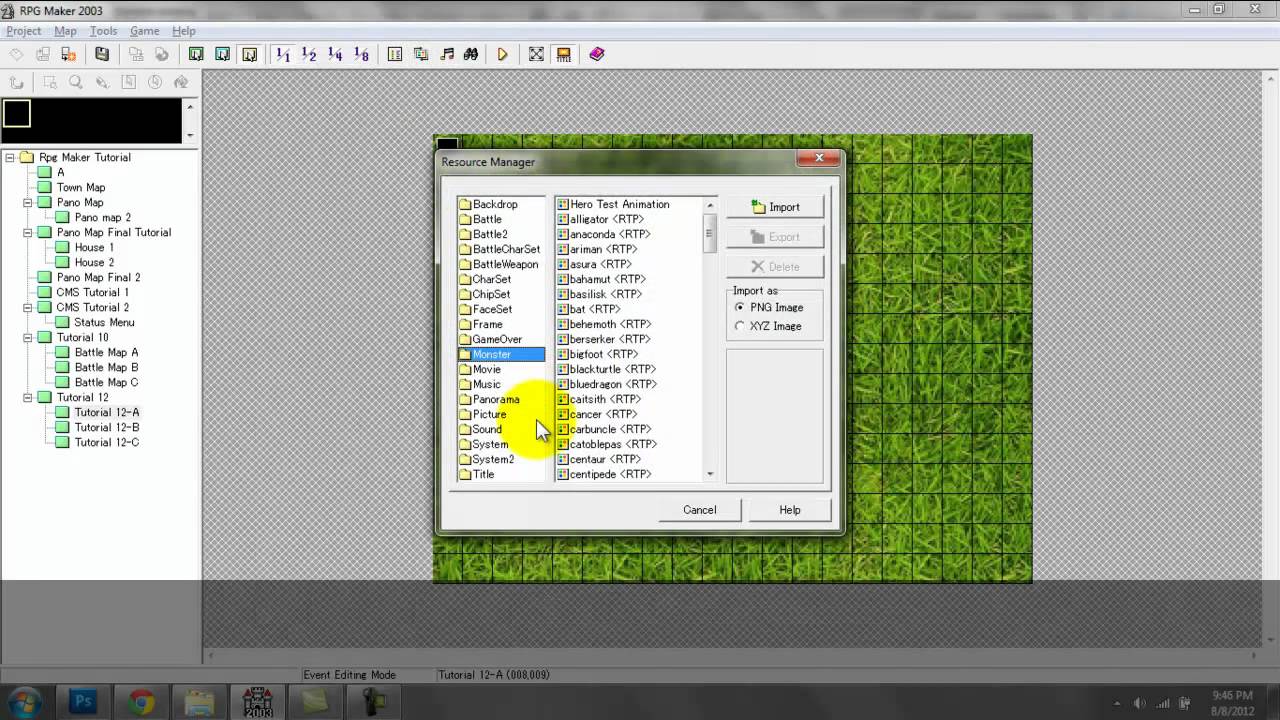Screen dimensions: 1280x720
Task: Click the Close Project toolbar icon
Action: tap(68, 54)
